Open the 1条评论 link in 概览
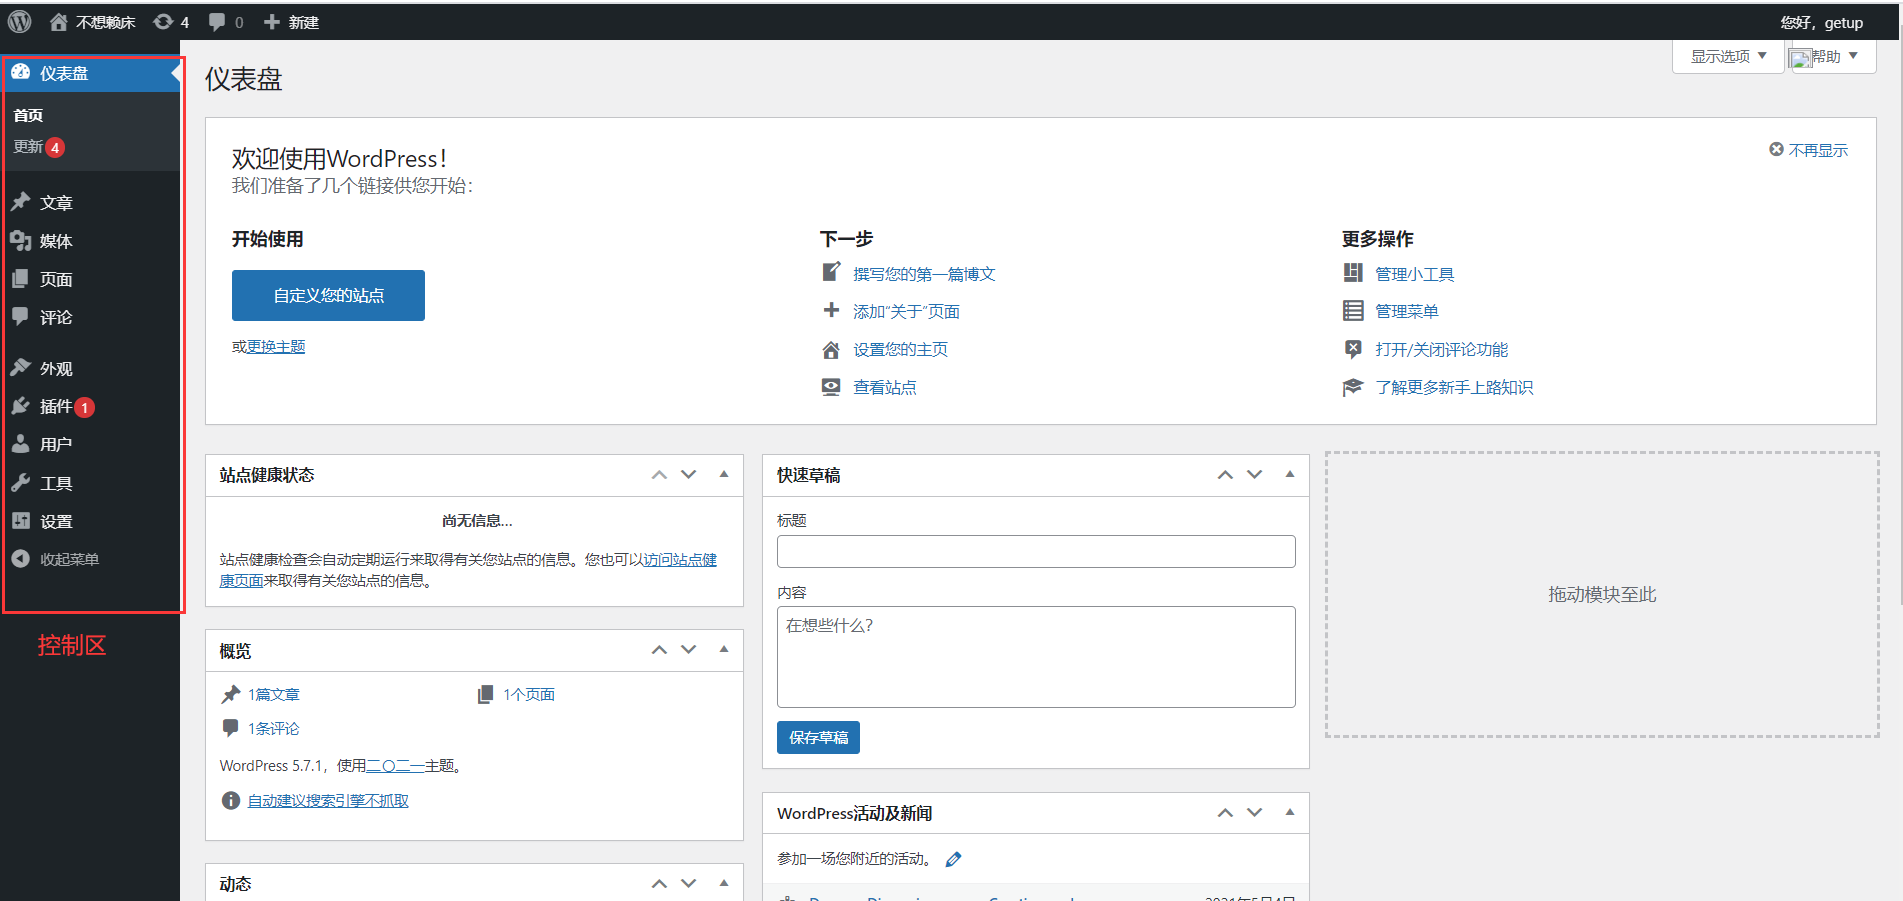The width and height of the screenshot is (1903, 901). click(x=274, y=728)
